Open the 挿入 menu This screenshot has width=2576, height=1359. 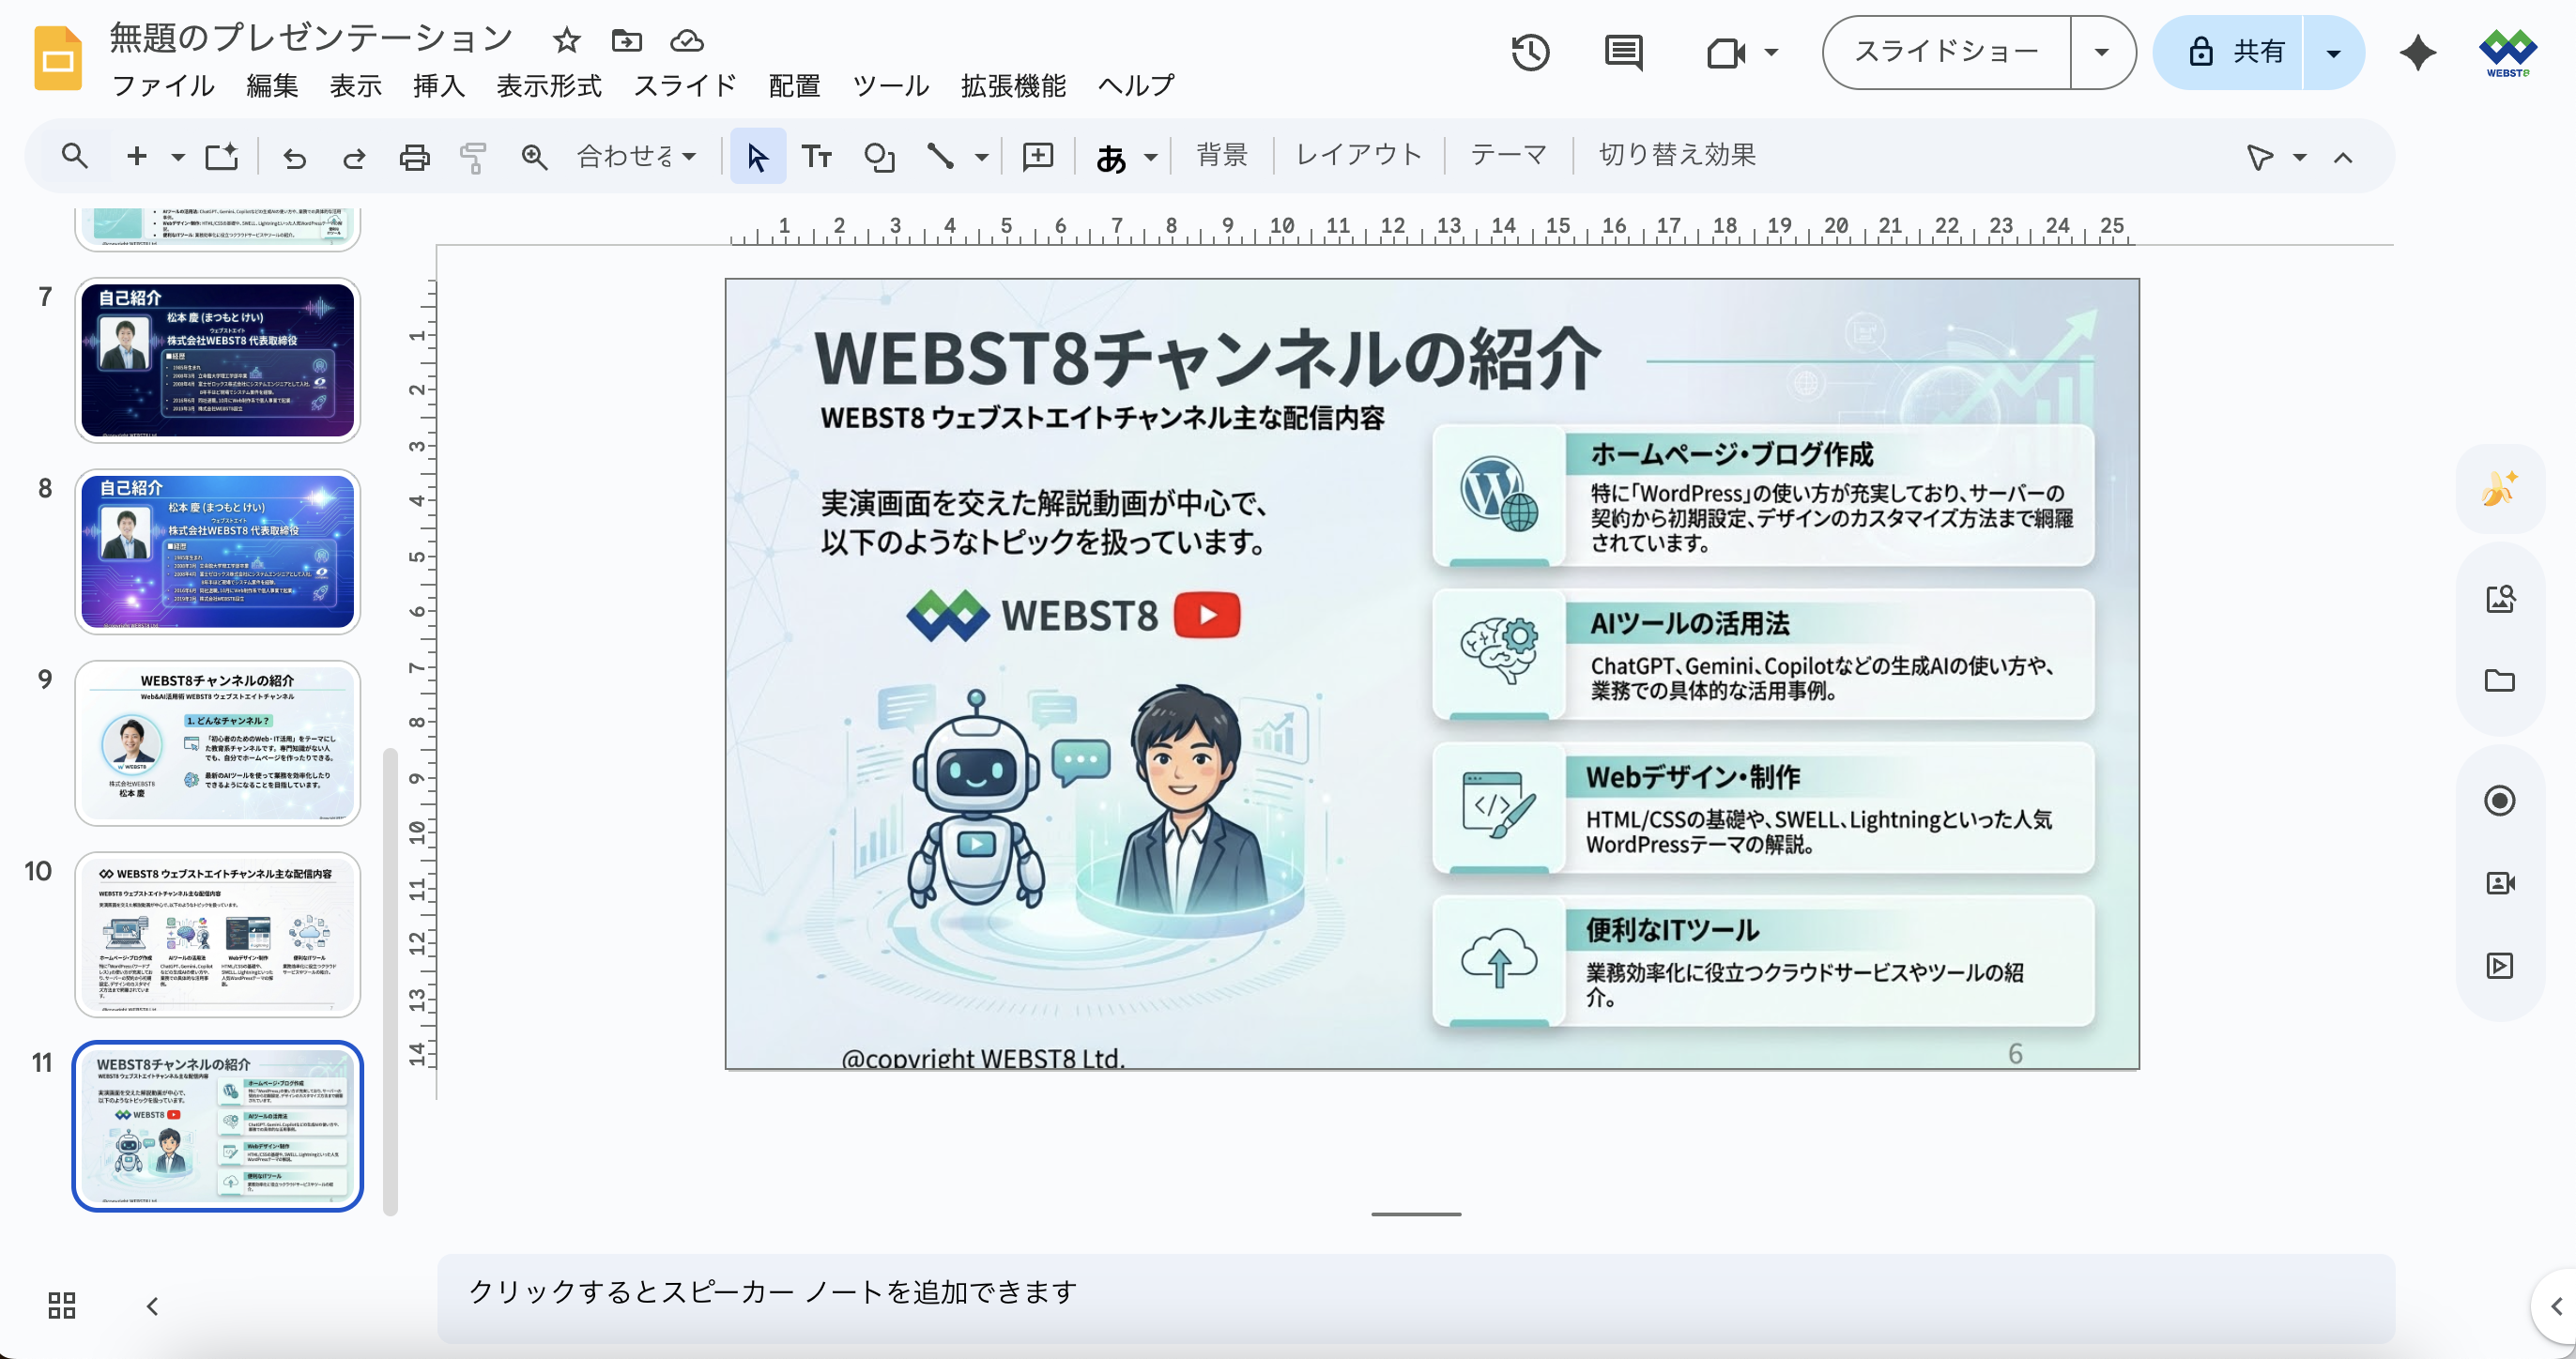[x=439, y=86]
